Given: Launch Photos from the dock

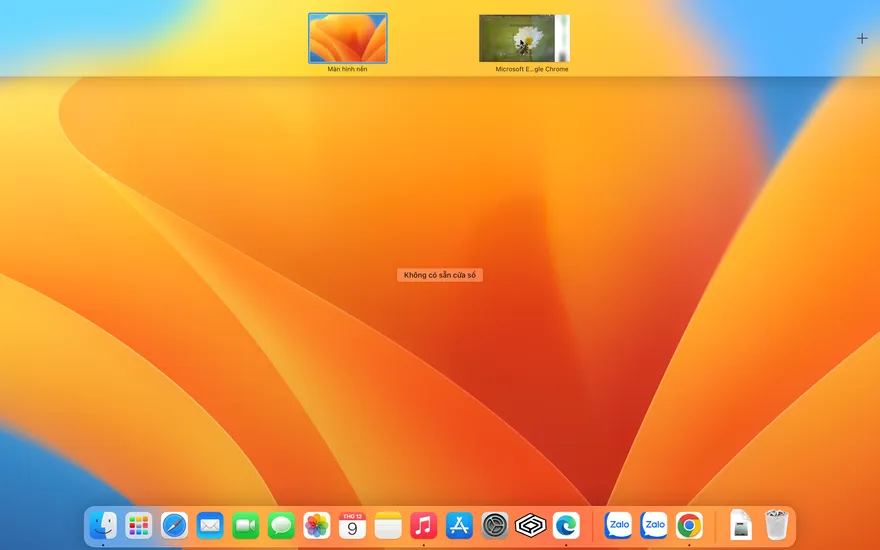Looking at the screenshot, I should tap(317, 526).
